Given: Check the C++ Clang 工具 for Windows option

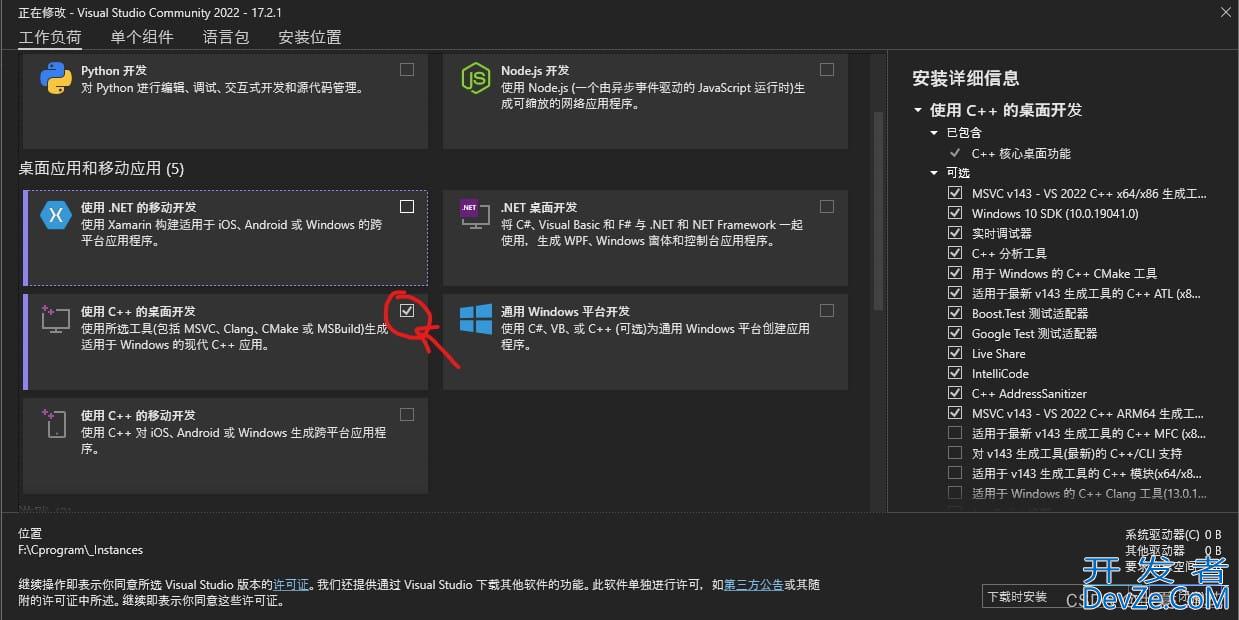Looking at the screenshot, I should coord(955,493).
